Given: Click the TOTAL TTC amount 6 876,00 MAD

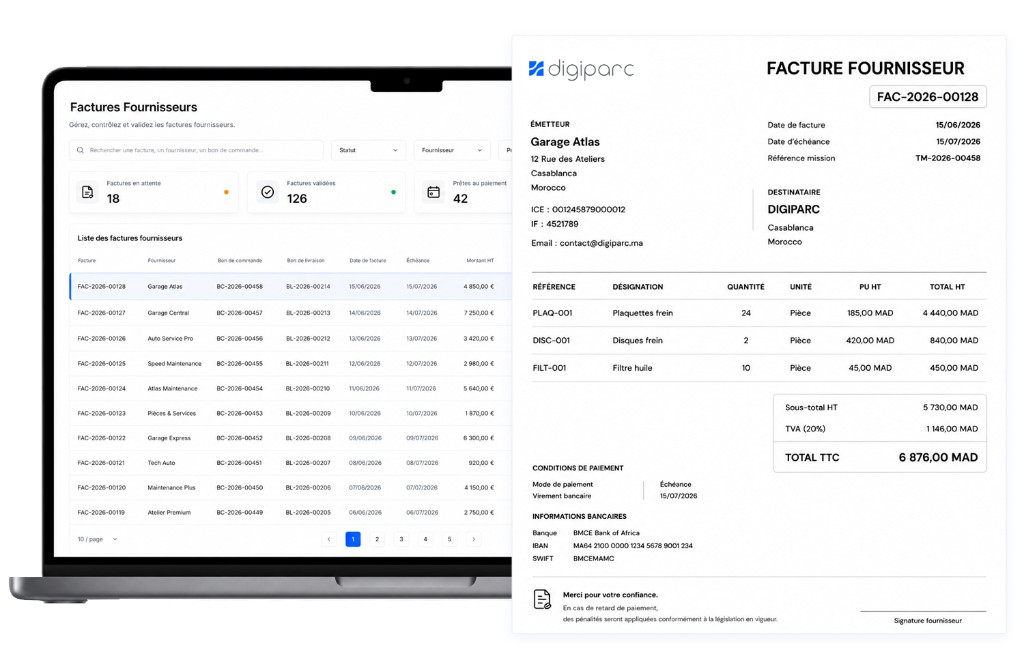Looking at the screenshot, I should point(938,457).
